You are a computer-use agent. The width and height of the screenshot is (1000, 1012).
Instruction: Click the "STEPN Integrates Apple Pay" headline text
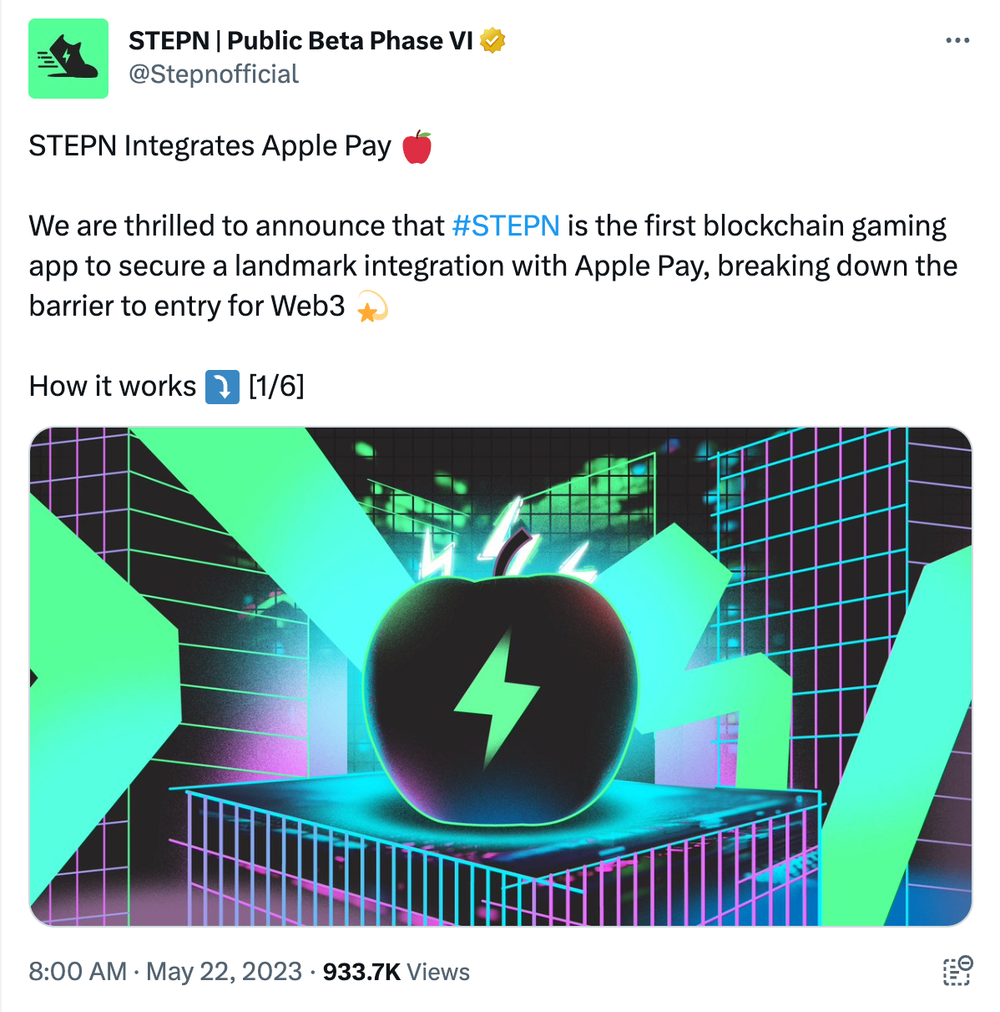[210, 147]
